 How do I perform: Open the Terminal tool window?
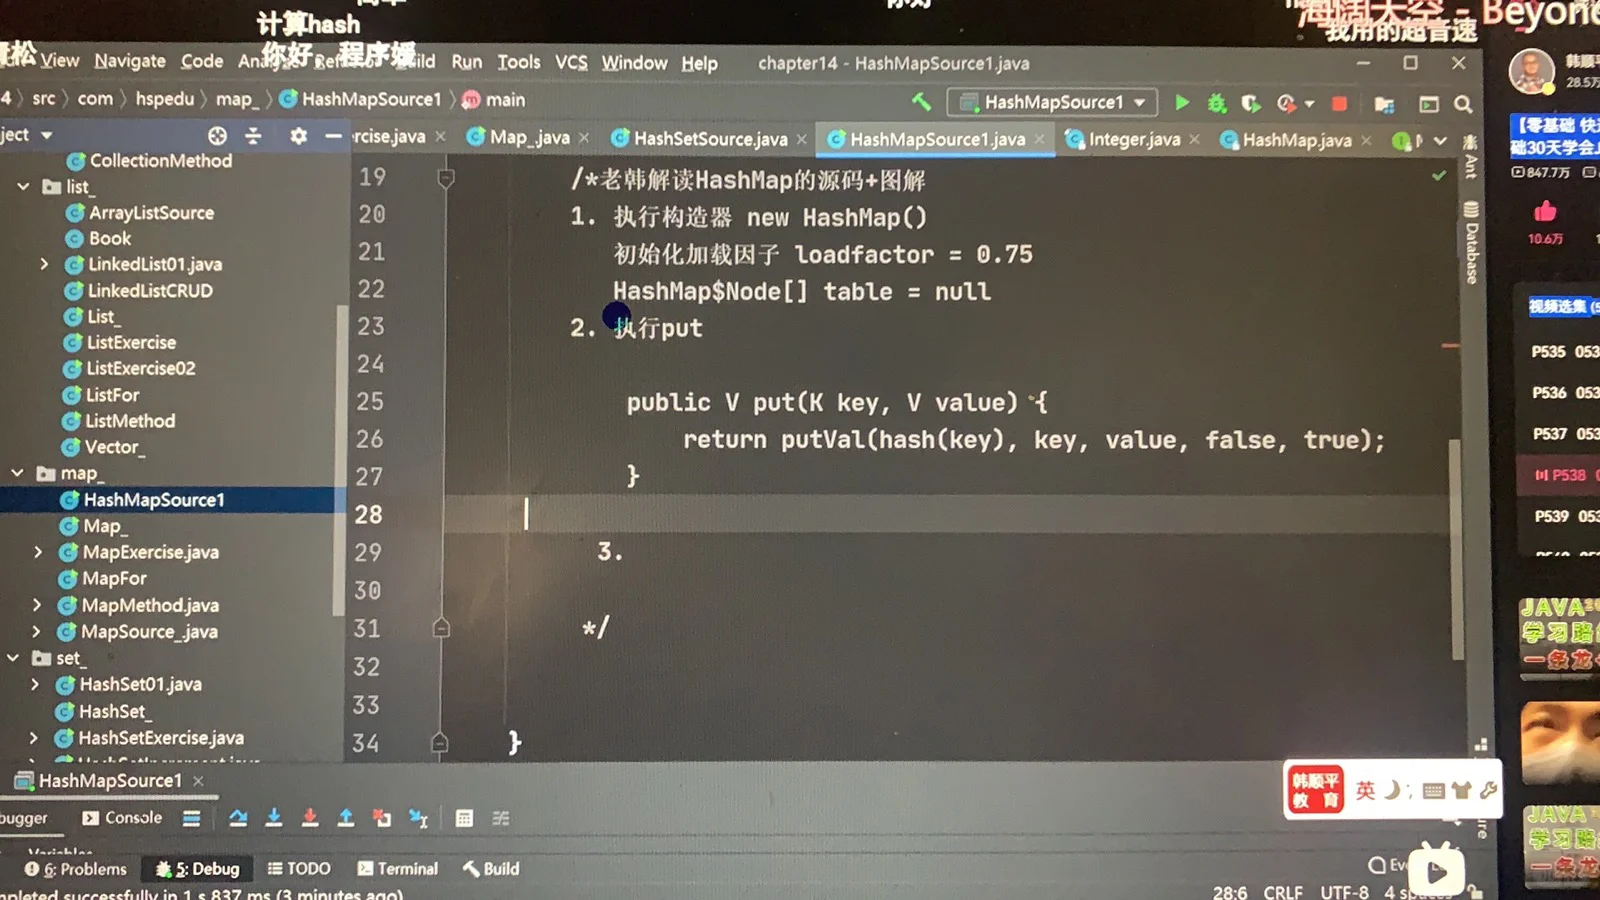[x=398, y=868]
